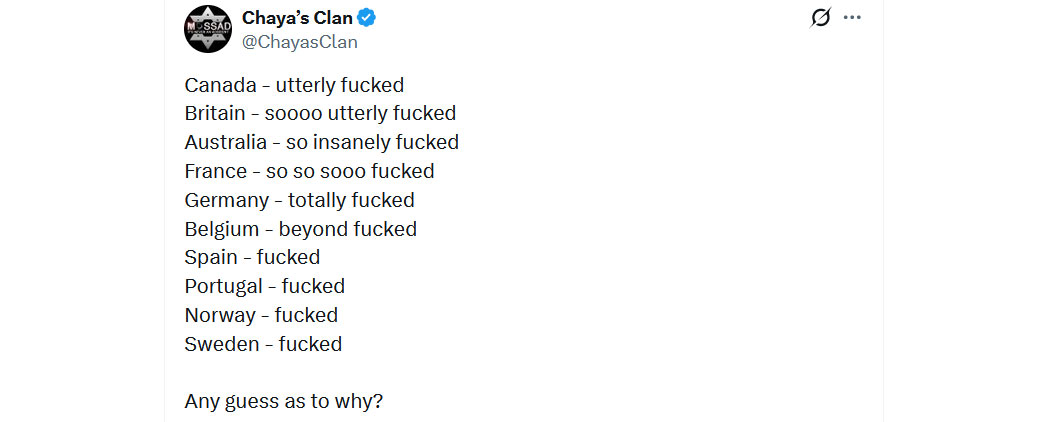Click the line starting with Australia
This screenshot has height=422, width=1050.
pos(322,143)
